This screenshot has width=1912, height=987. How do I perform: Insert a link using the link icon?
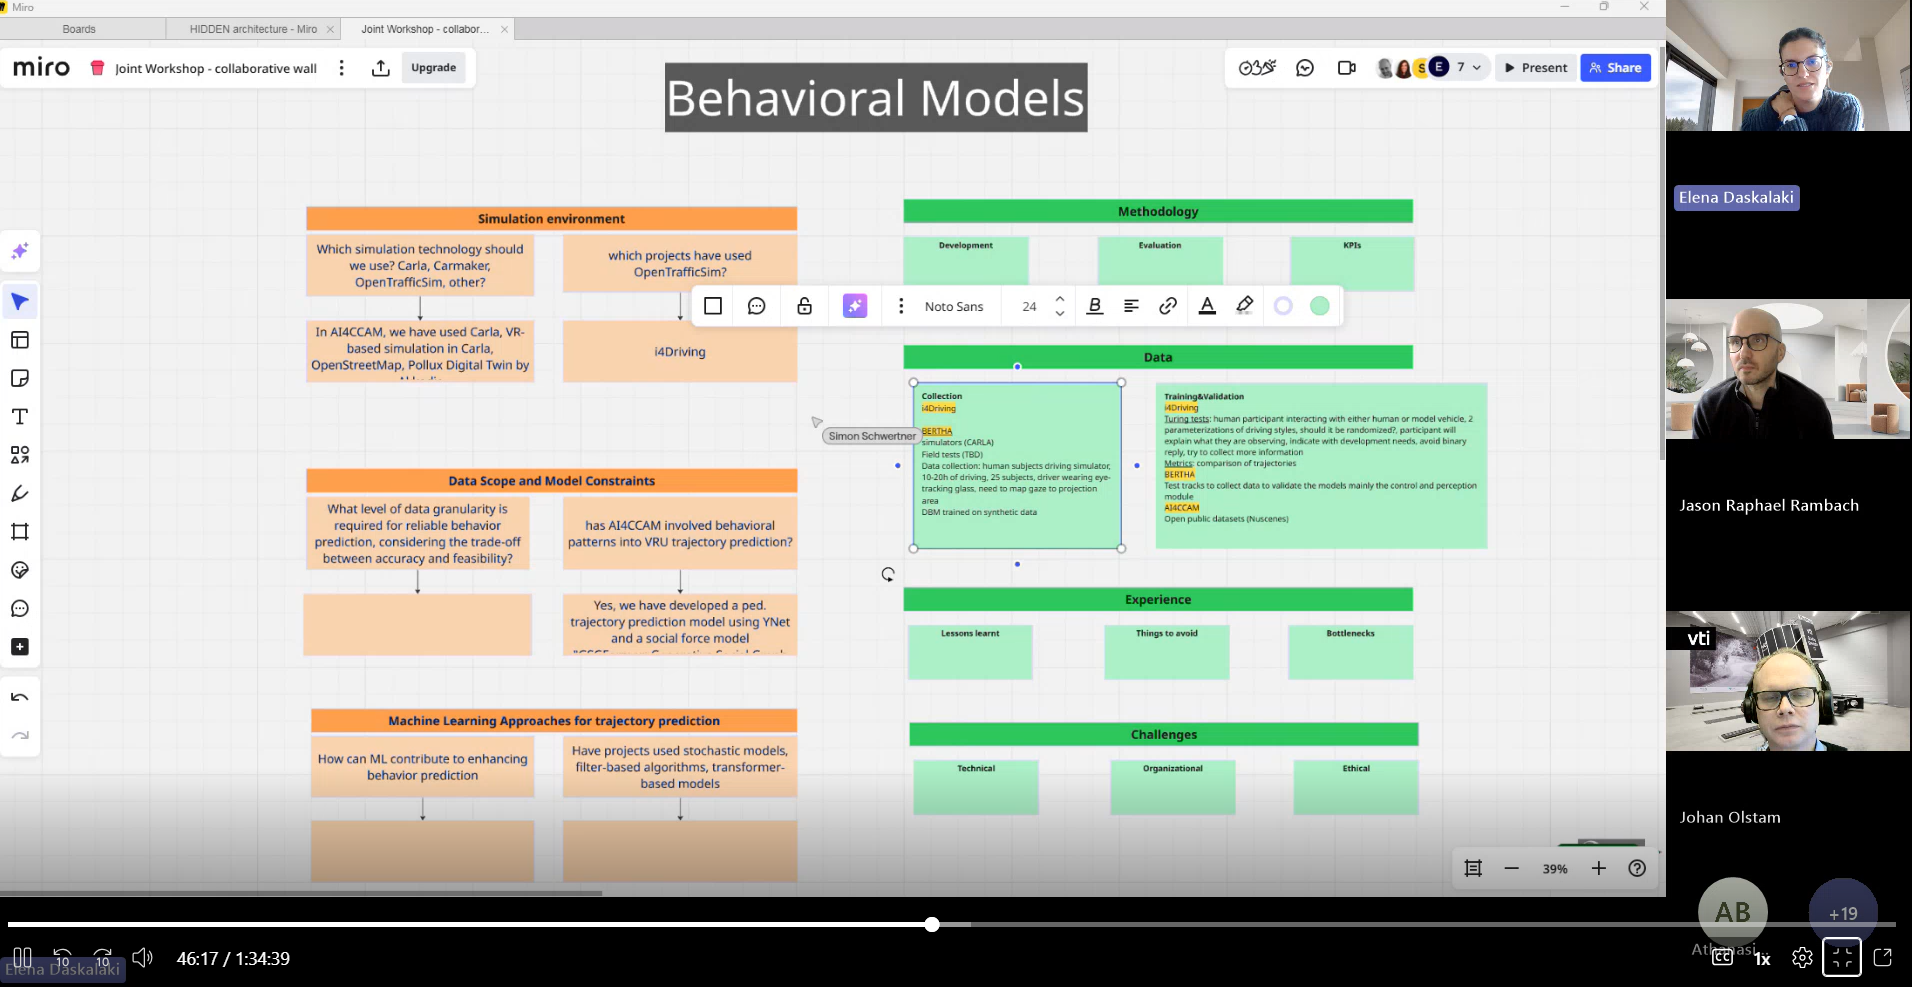1167,306
